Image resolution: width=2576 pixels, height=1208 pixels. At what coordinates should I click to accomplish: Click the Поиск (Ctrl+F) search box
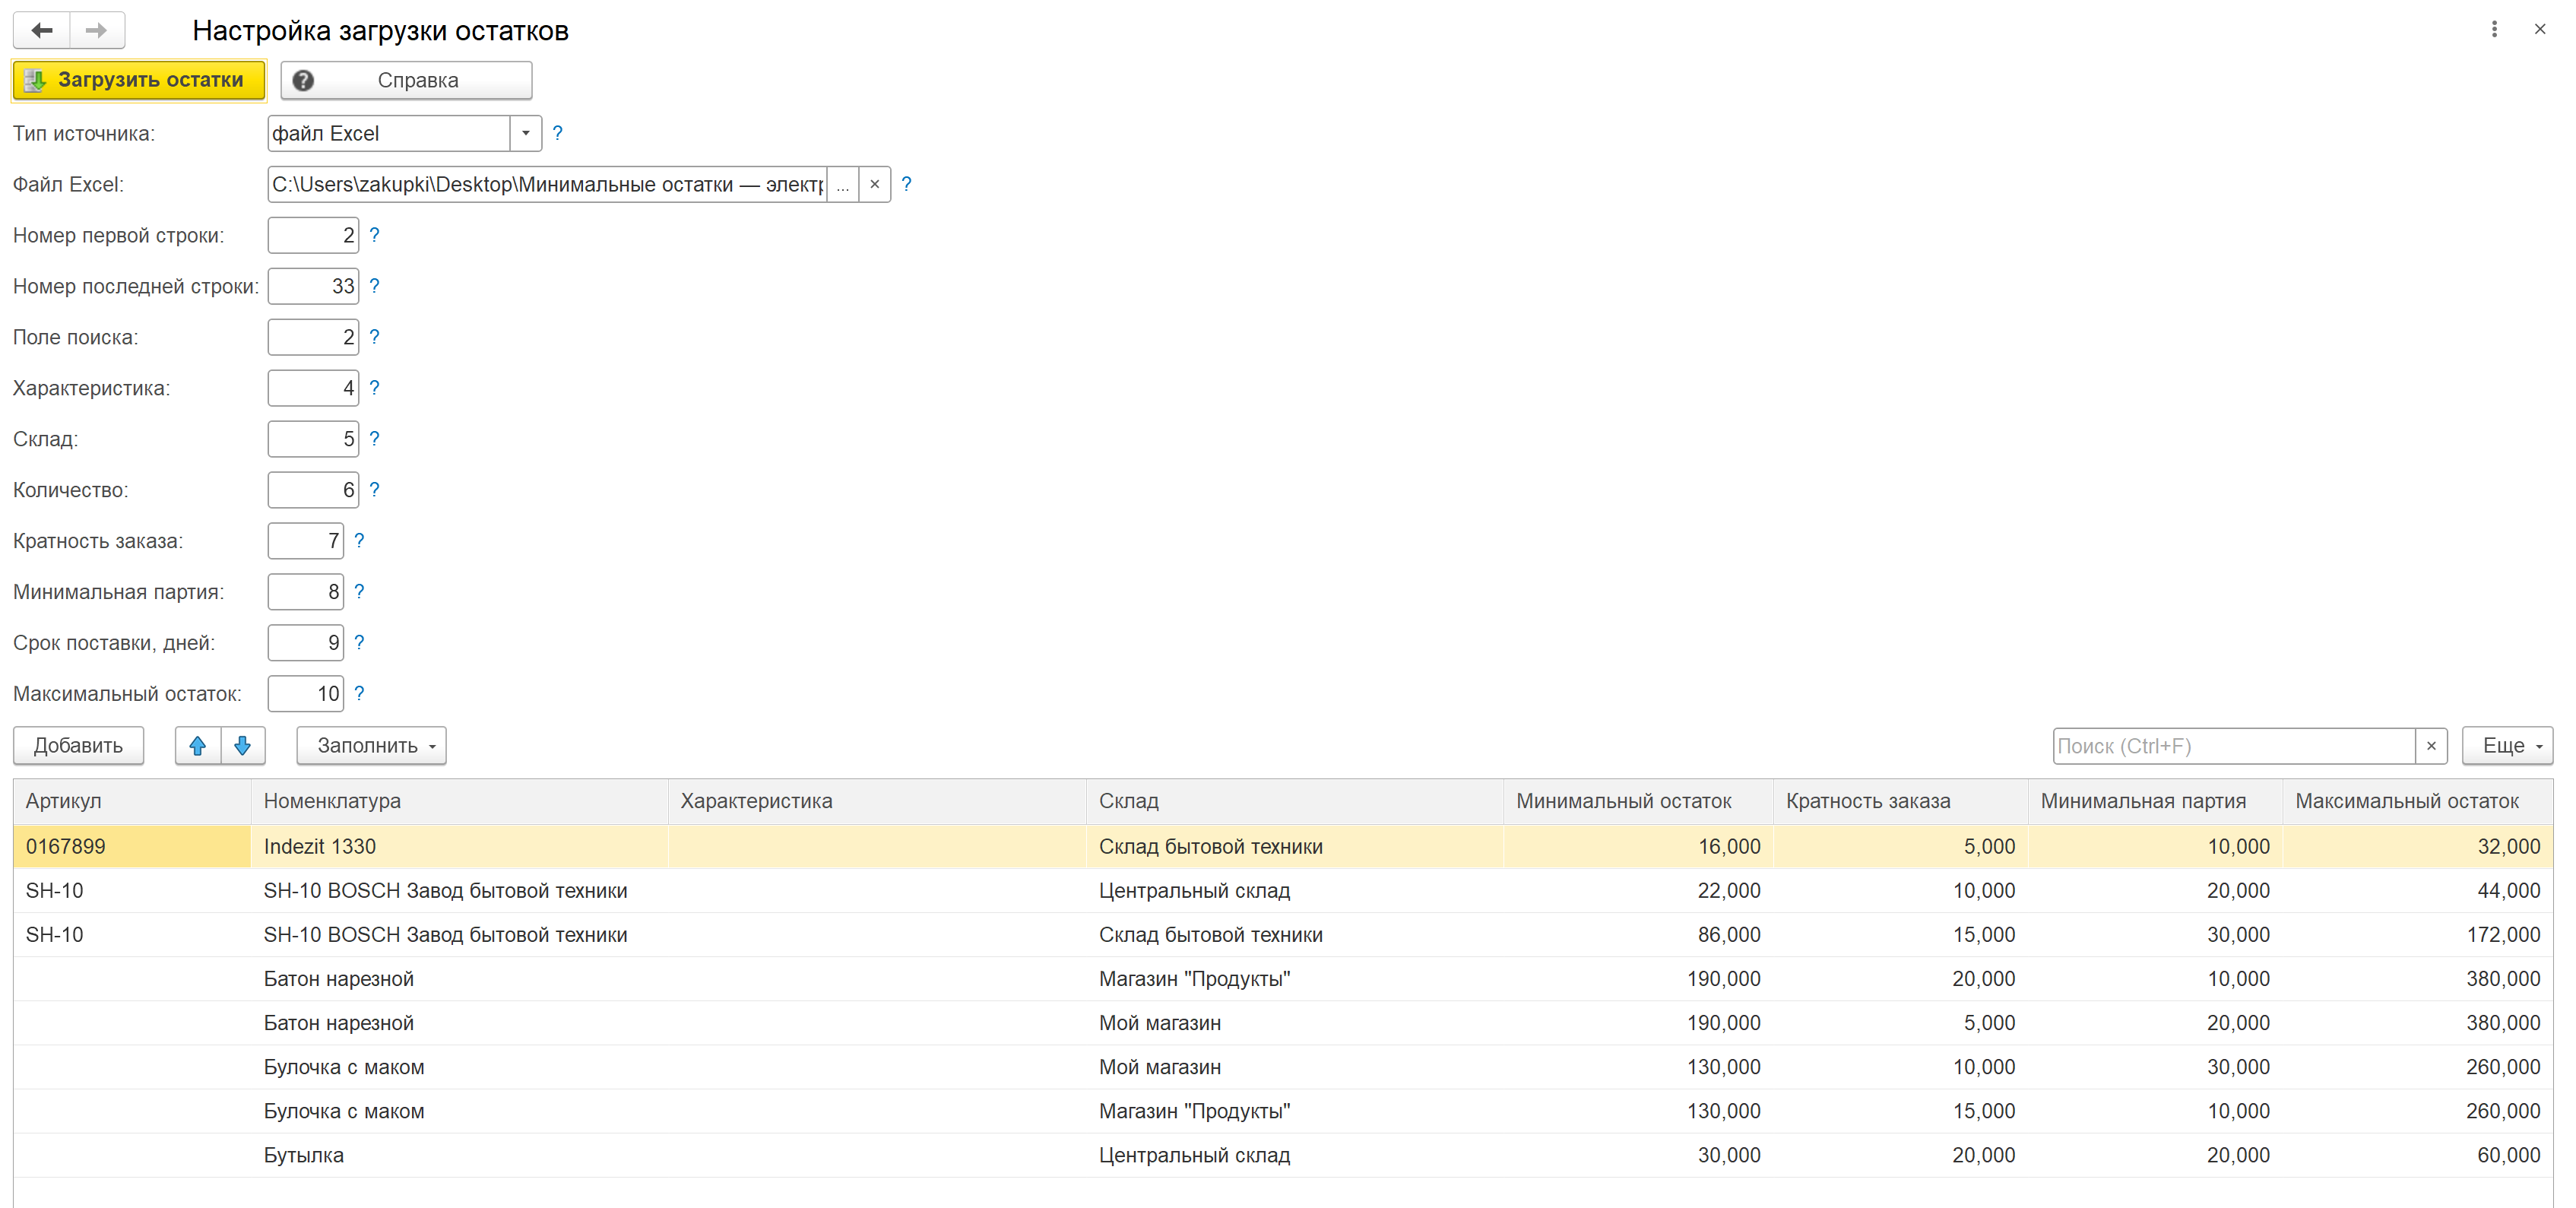click(2234, 746)
